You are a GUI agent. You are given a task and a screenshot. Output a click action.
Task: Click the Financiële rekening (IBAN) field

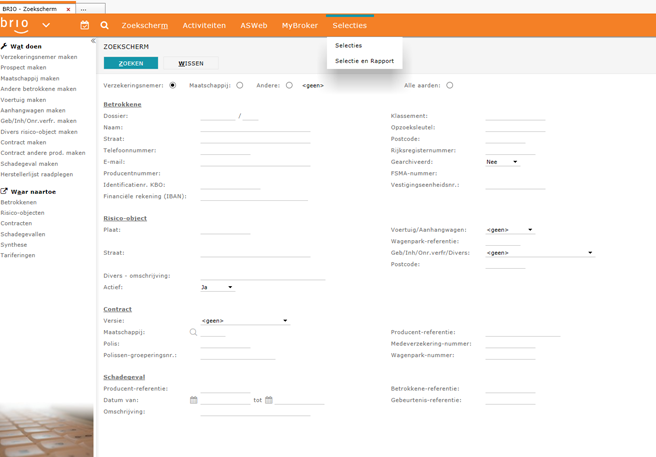254,197
